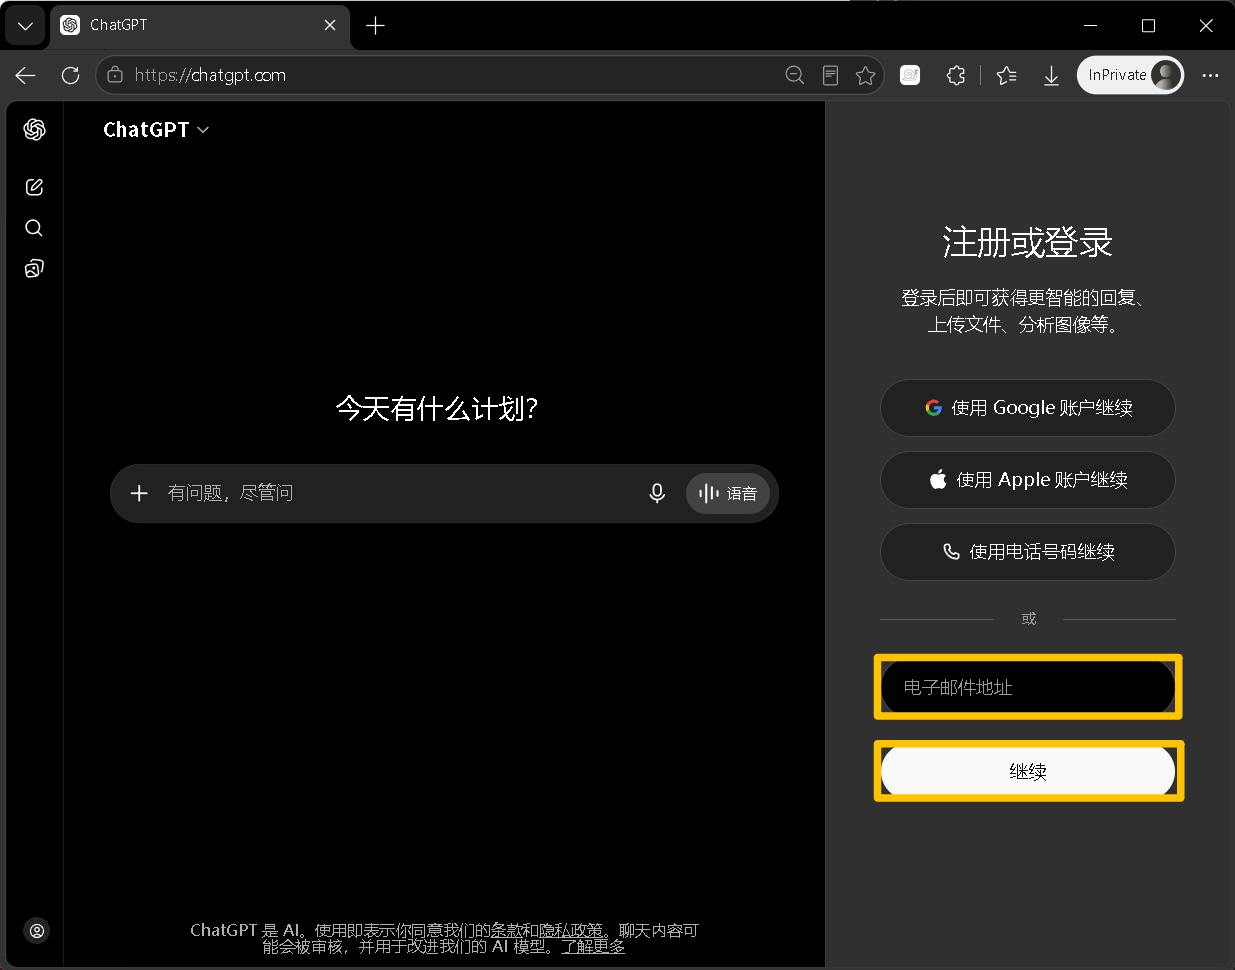This screenshot has height=970, width=1235.
Task: Favorite this page with the star icon
Action: (x=866, y=75)
